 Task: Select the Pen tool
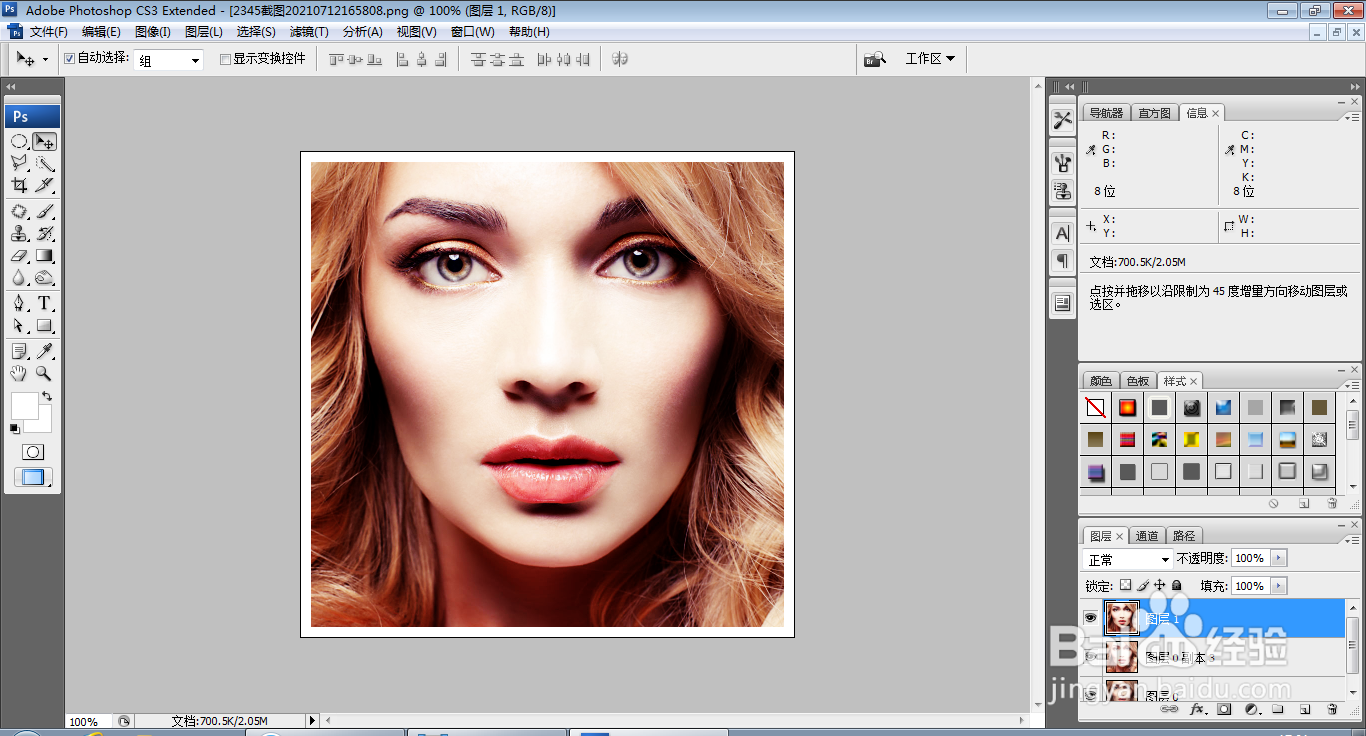point(19,304)
